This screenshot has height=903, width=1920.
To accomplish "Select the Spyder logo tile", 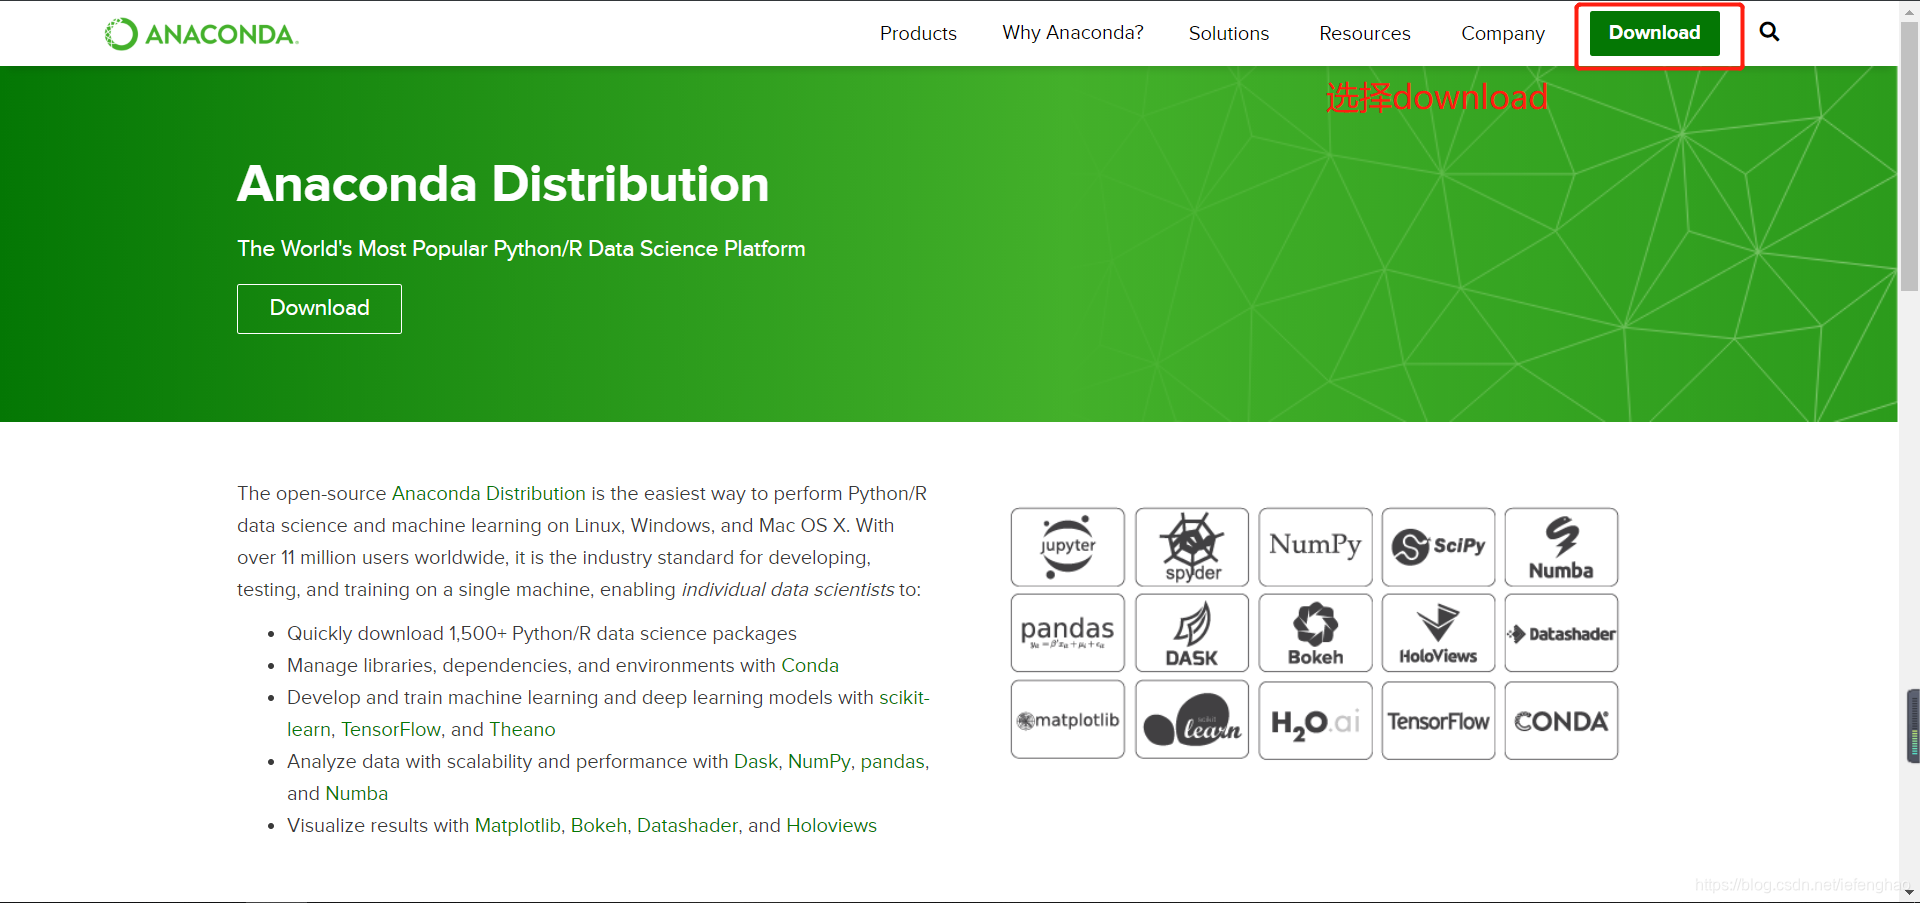I will 1192,547.
